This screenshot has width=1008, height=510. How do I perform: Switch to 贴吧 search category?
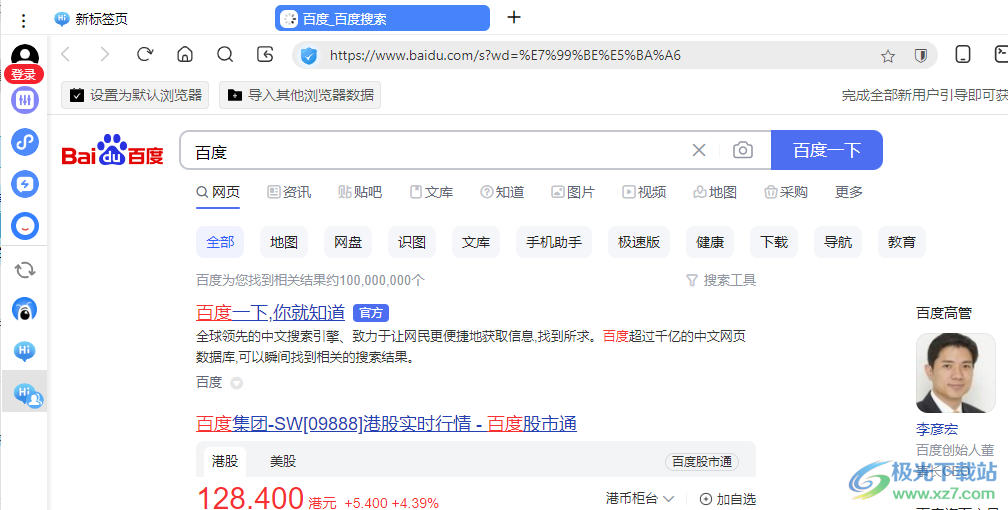360,192
